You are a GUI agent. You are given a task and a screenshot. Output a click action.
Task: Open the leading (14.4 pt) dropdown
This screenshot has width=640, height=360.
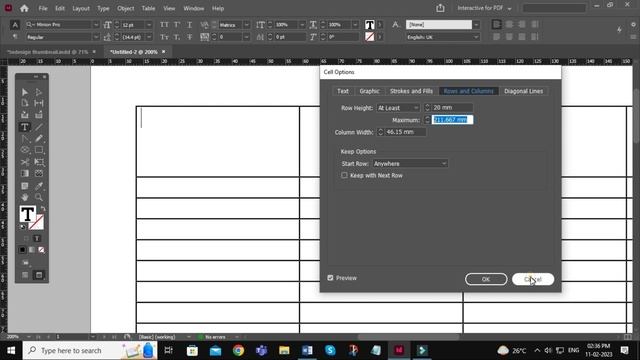click(149, 37)
